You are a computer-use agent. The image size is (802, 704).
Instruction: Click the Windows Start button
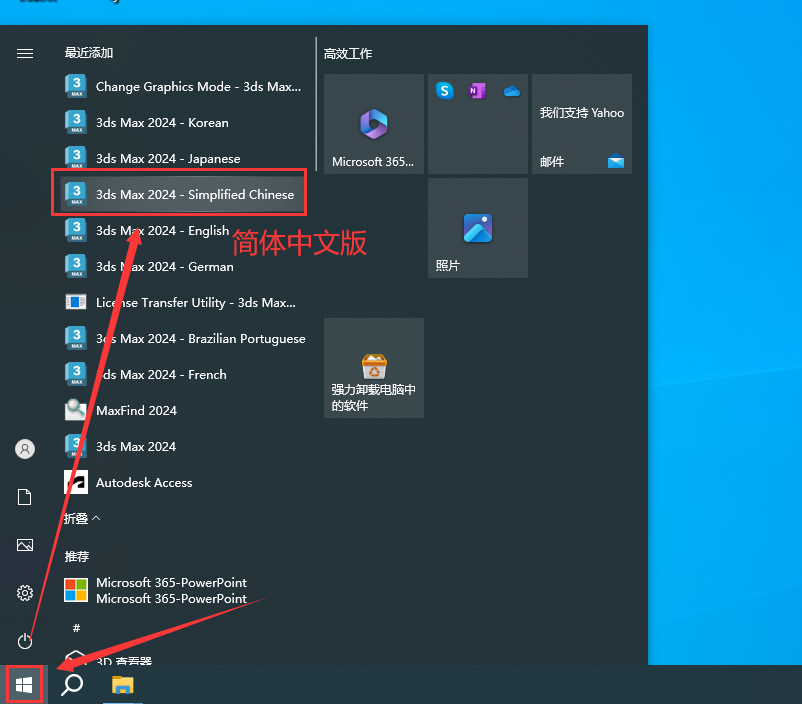(25, 685)
